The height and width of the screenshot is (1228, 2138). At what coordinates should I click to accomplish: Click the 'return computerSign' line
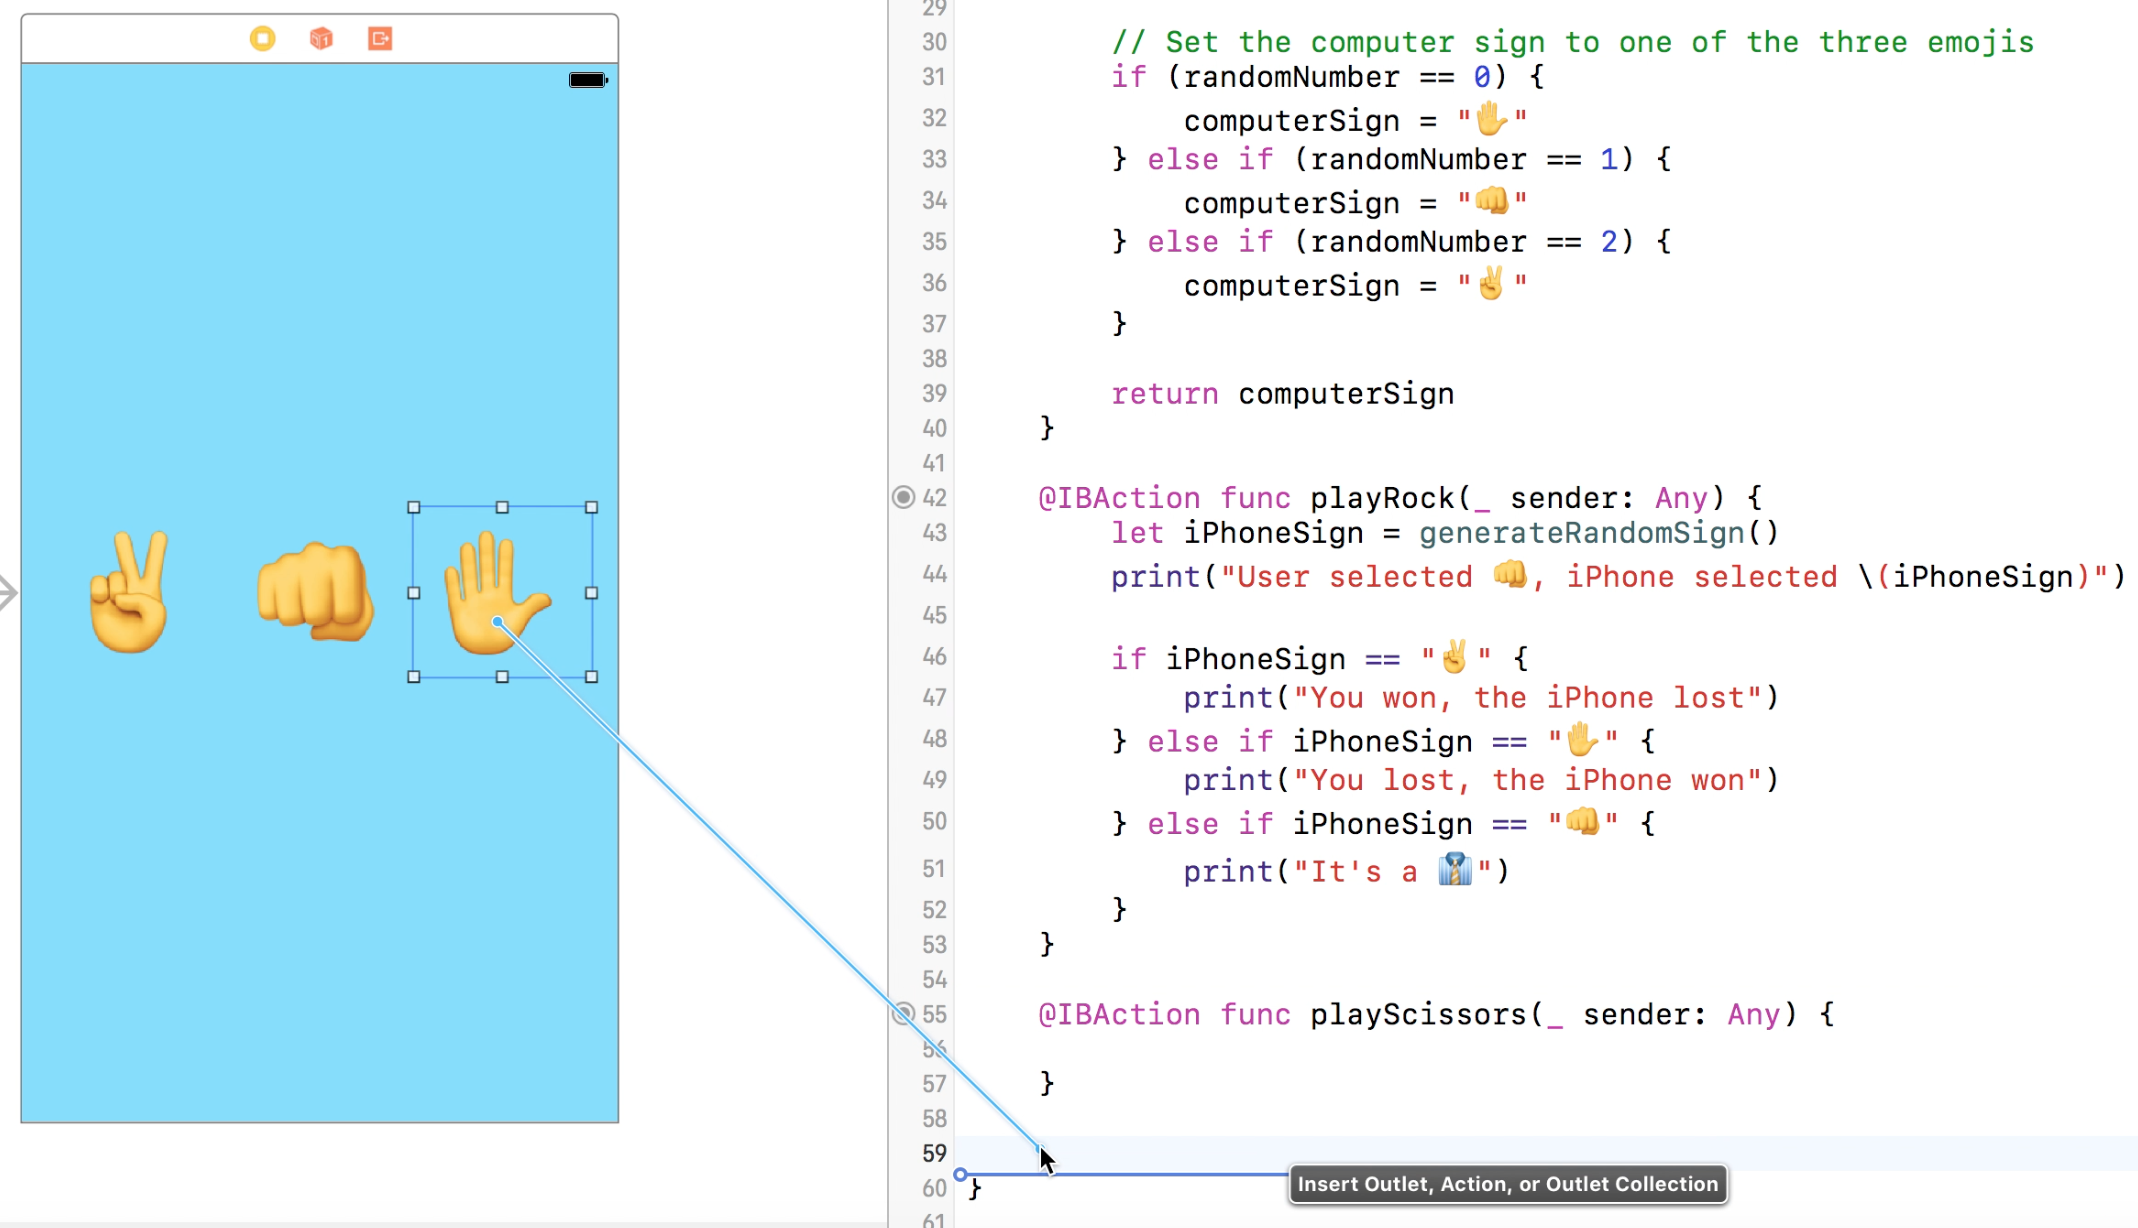1282,394
